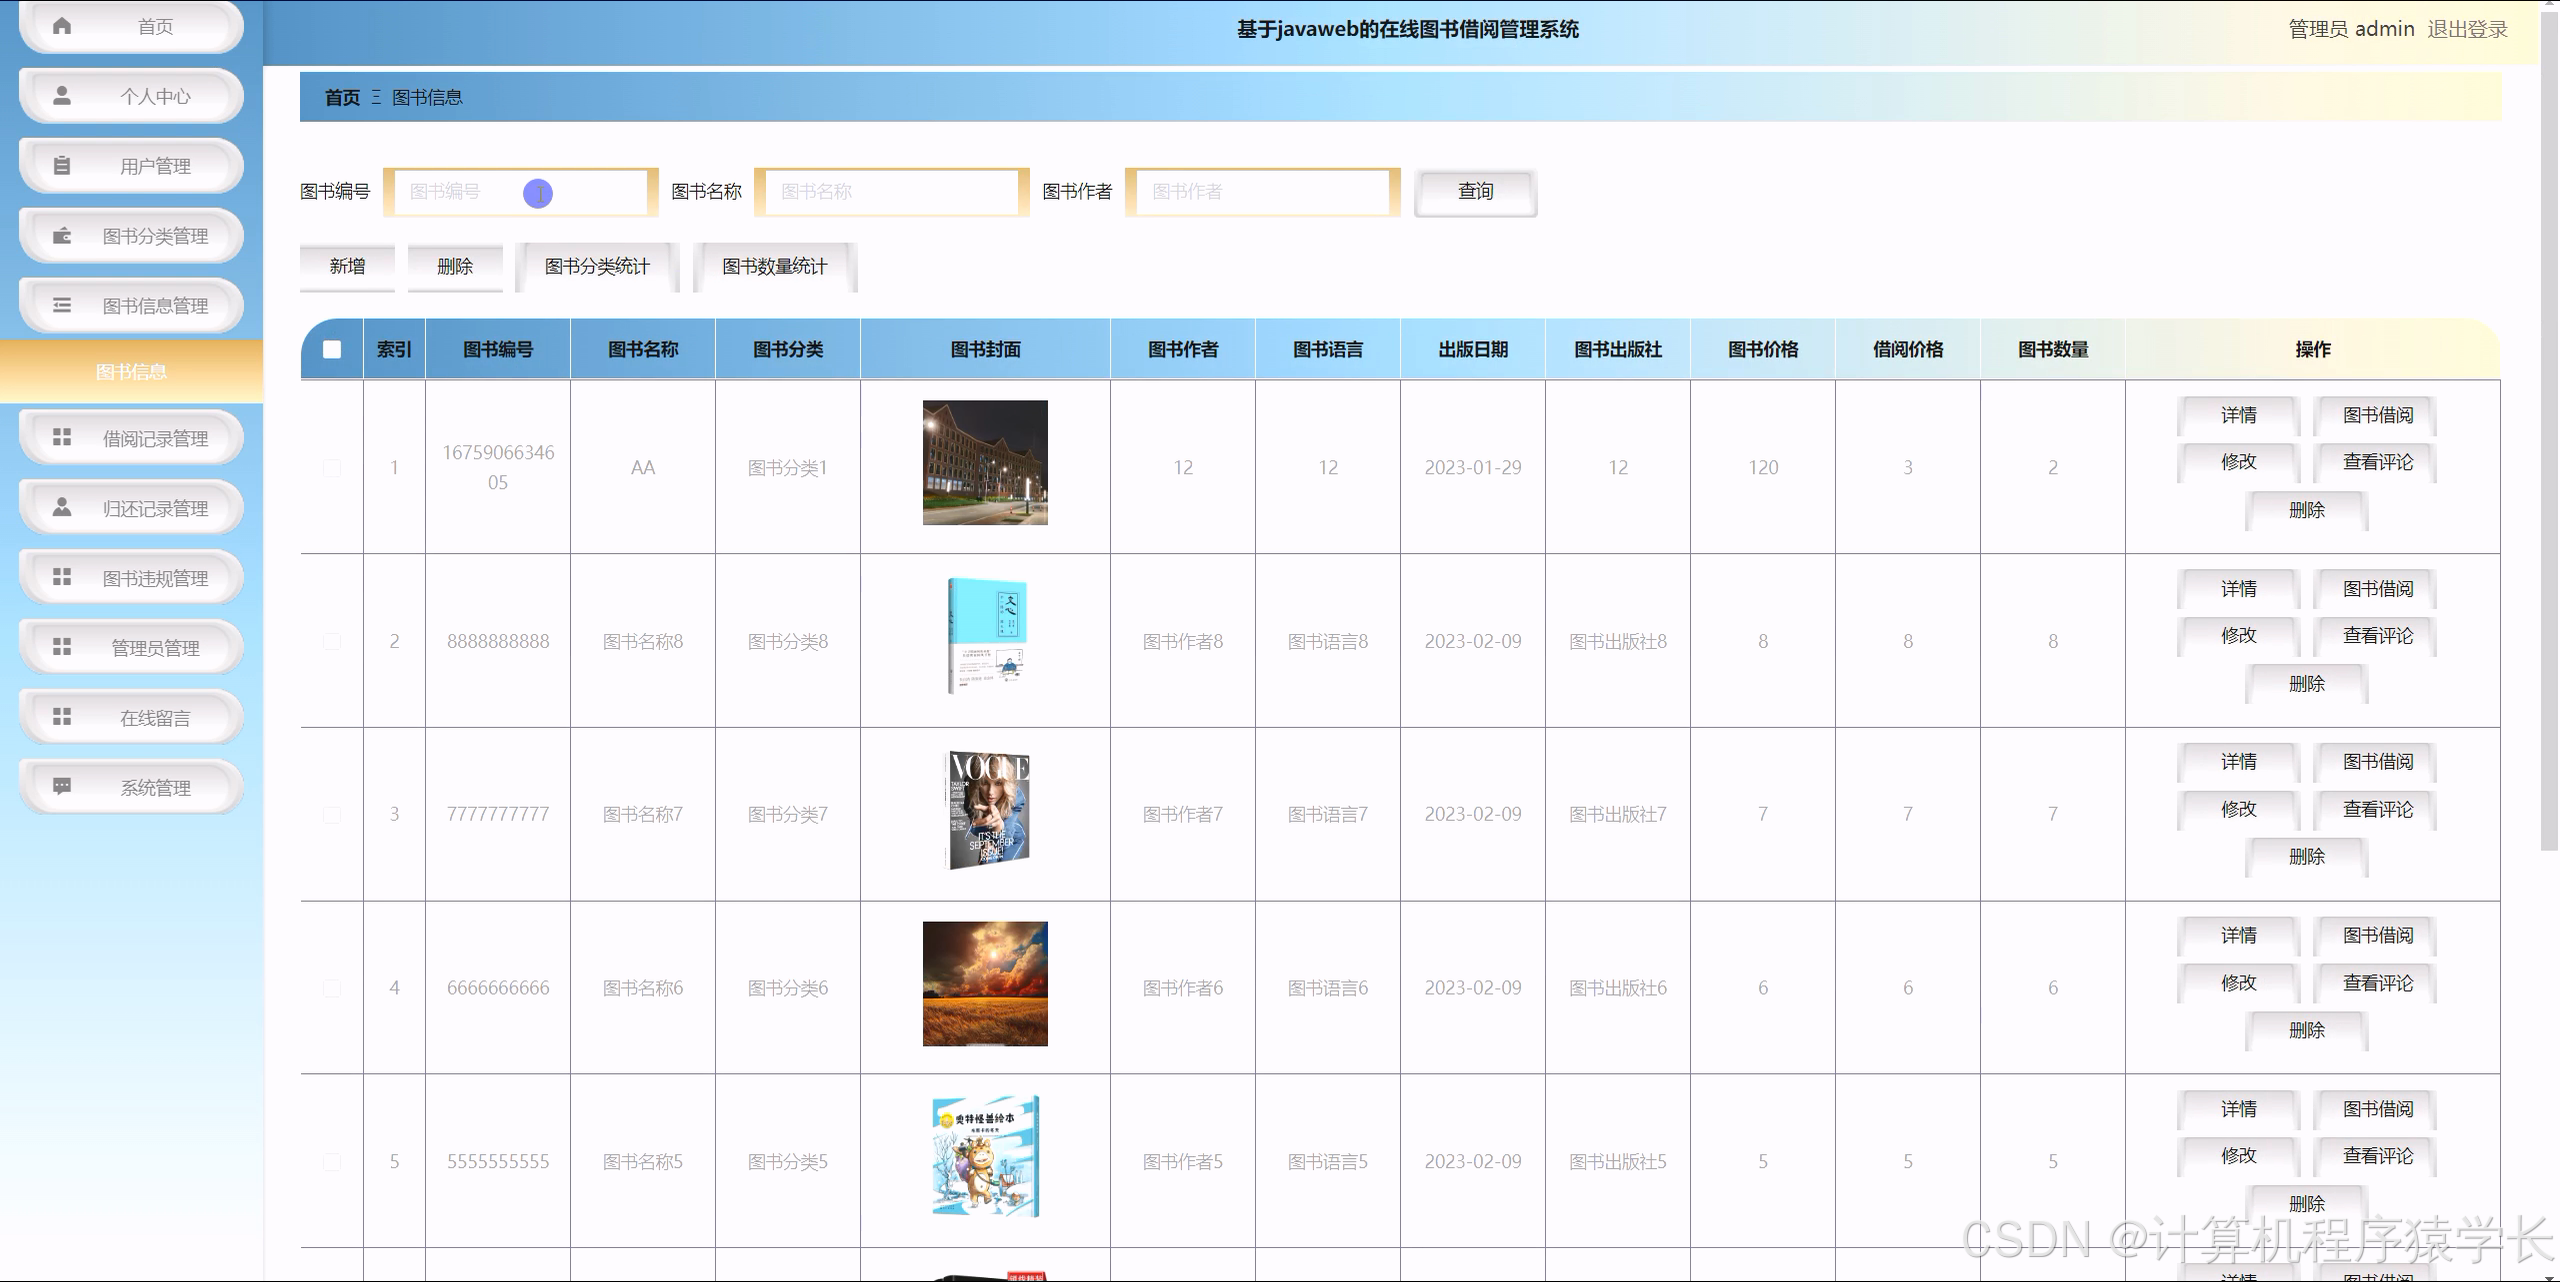Screen dimensions: 2560x1282
Task: Open the 图书分类统计 statistics button
Action: 597,267
